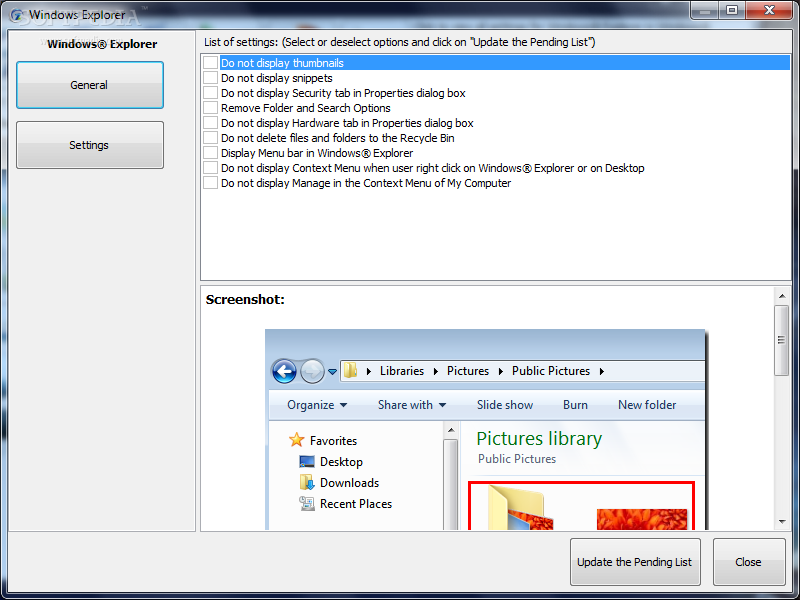Tick 'Do not display Manage' checkbox
Screen dimensions: 800x600
click(210, 183)
